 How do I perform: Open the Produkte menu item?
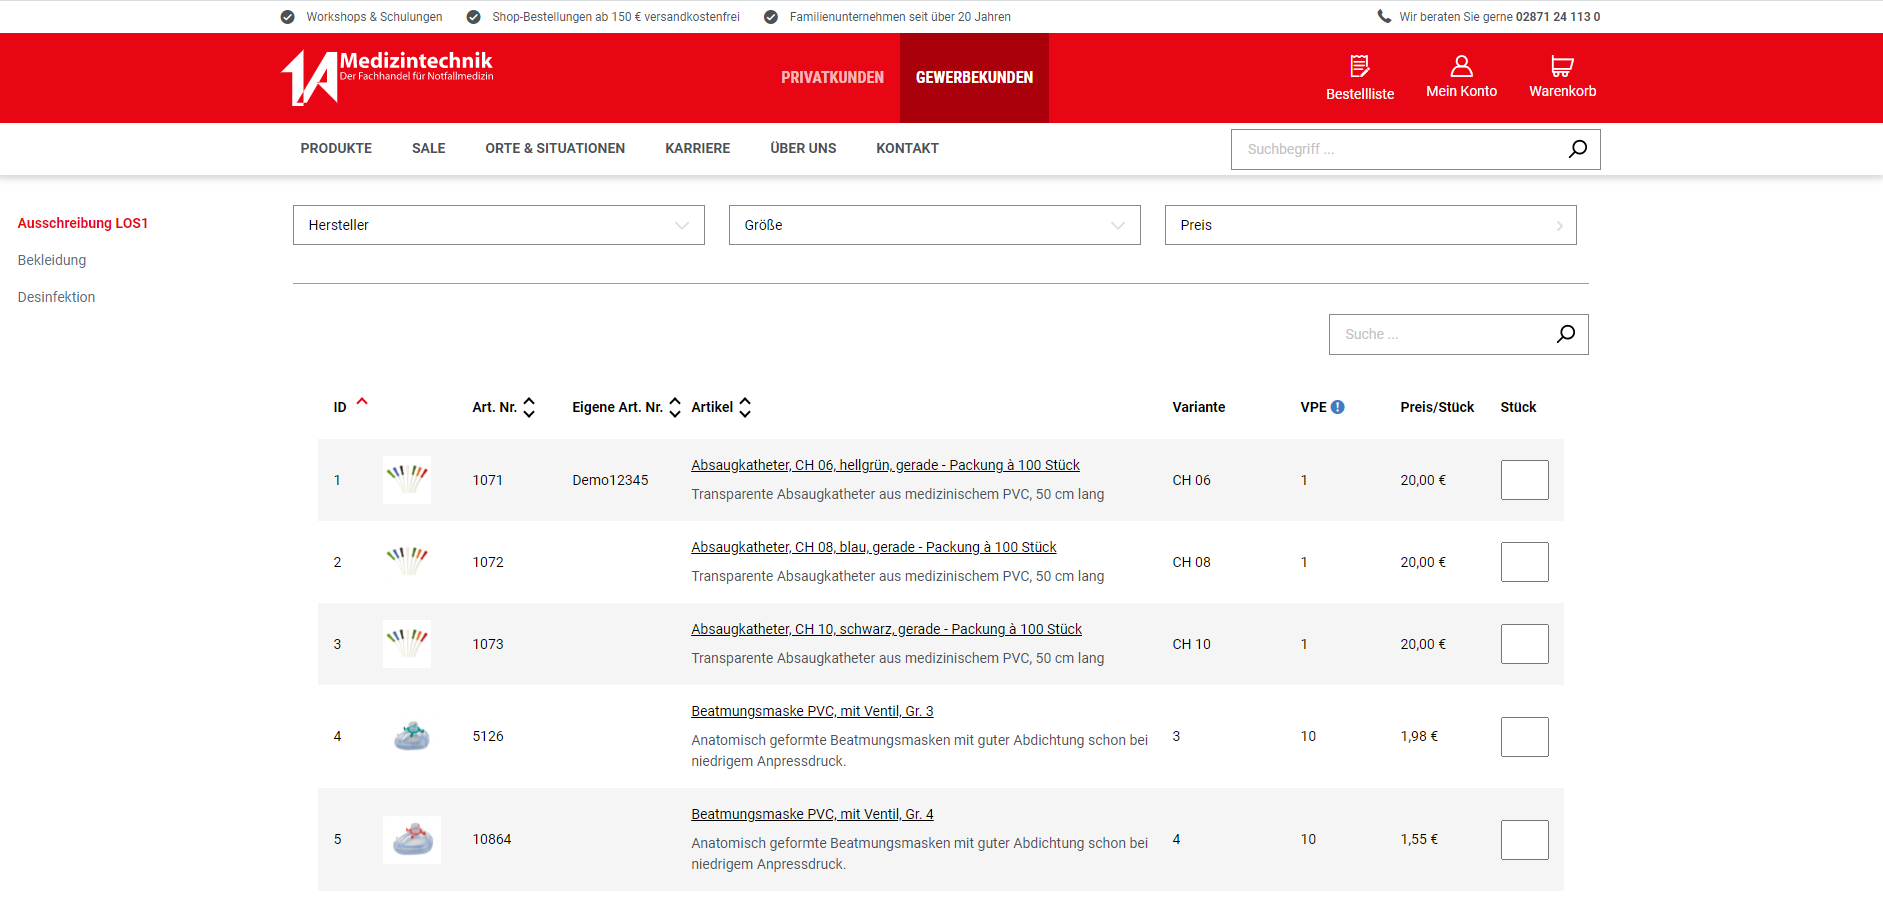[336, 148]
